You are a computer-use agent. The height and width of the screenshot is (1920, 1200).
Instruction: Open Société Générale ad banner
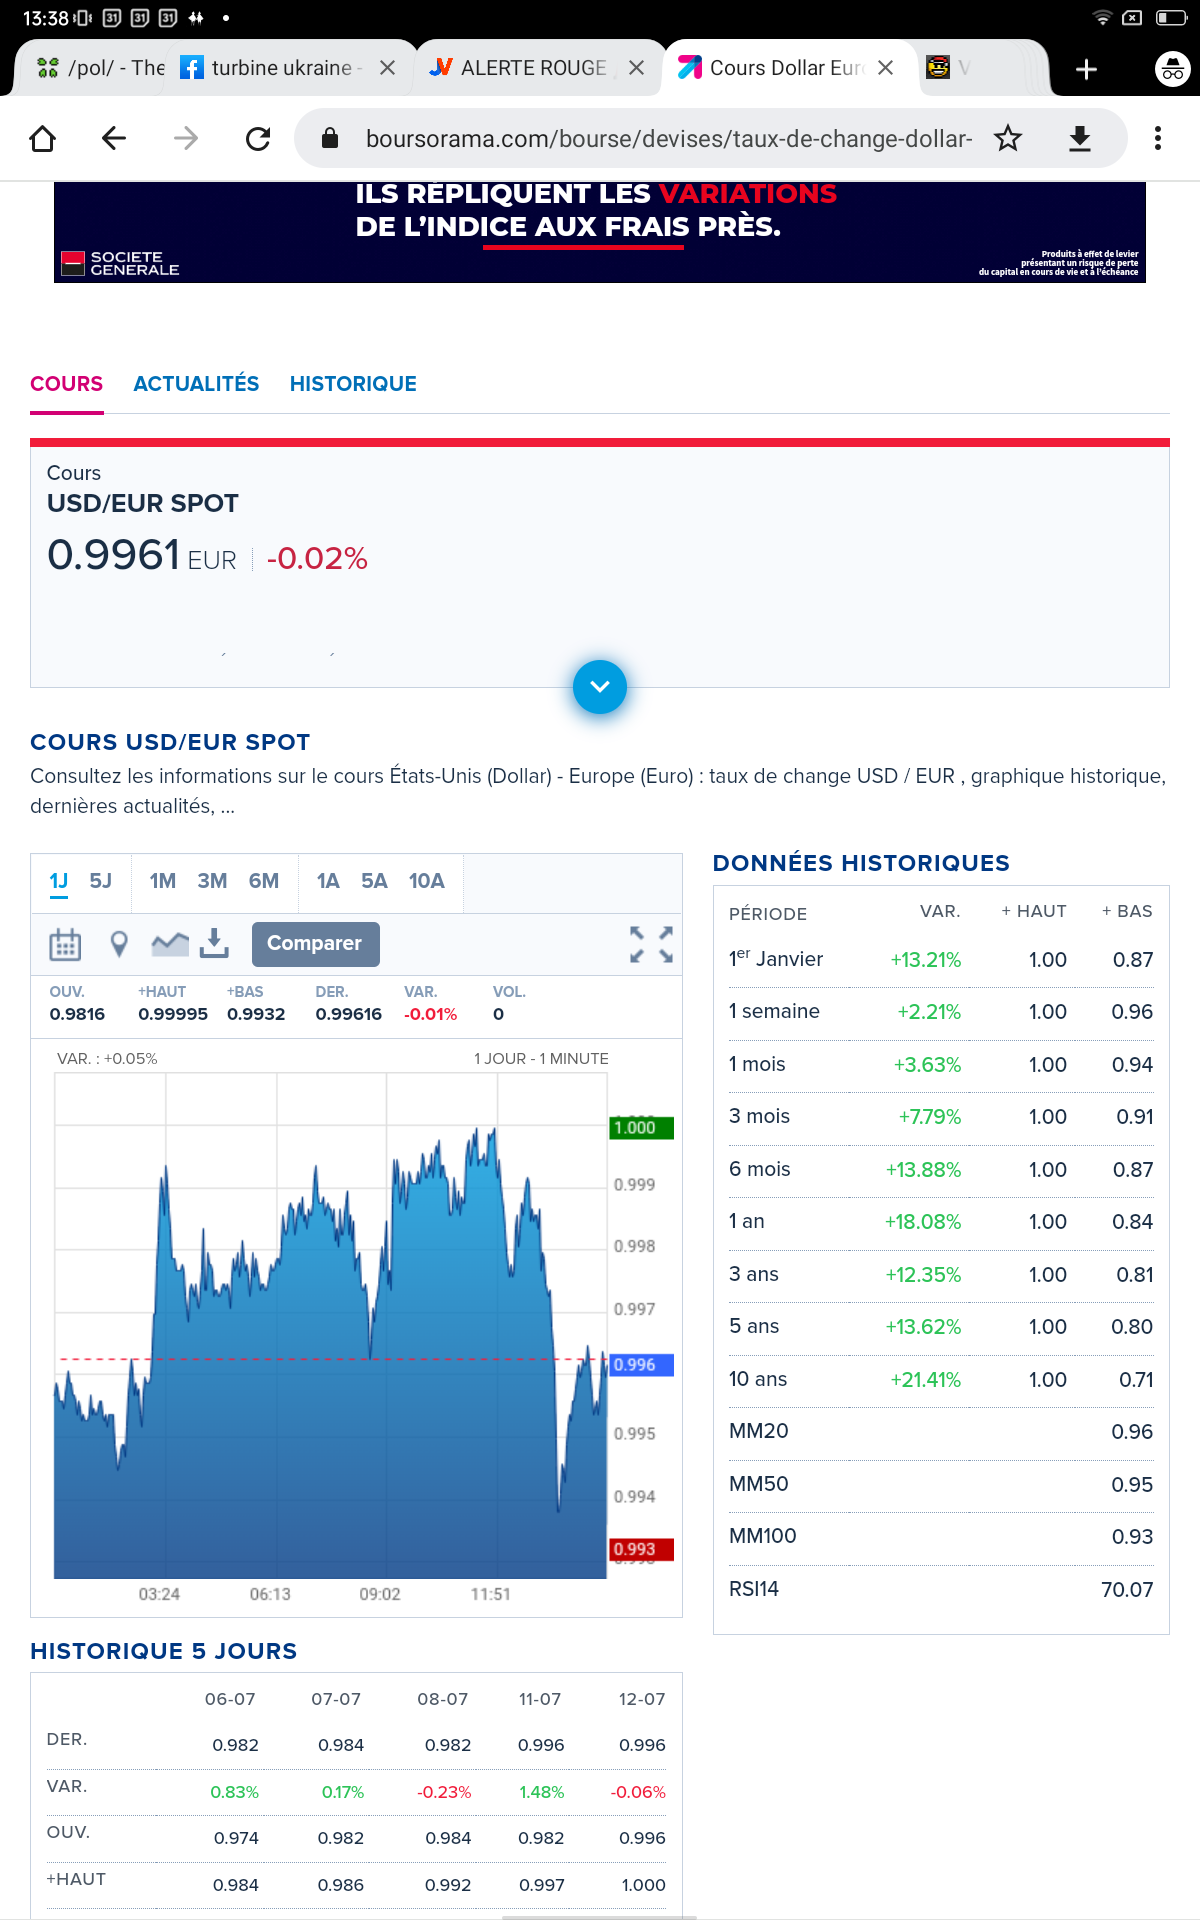(x=600, y=232)
